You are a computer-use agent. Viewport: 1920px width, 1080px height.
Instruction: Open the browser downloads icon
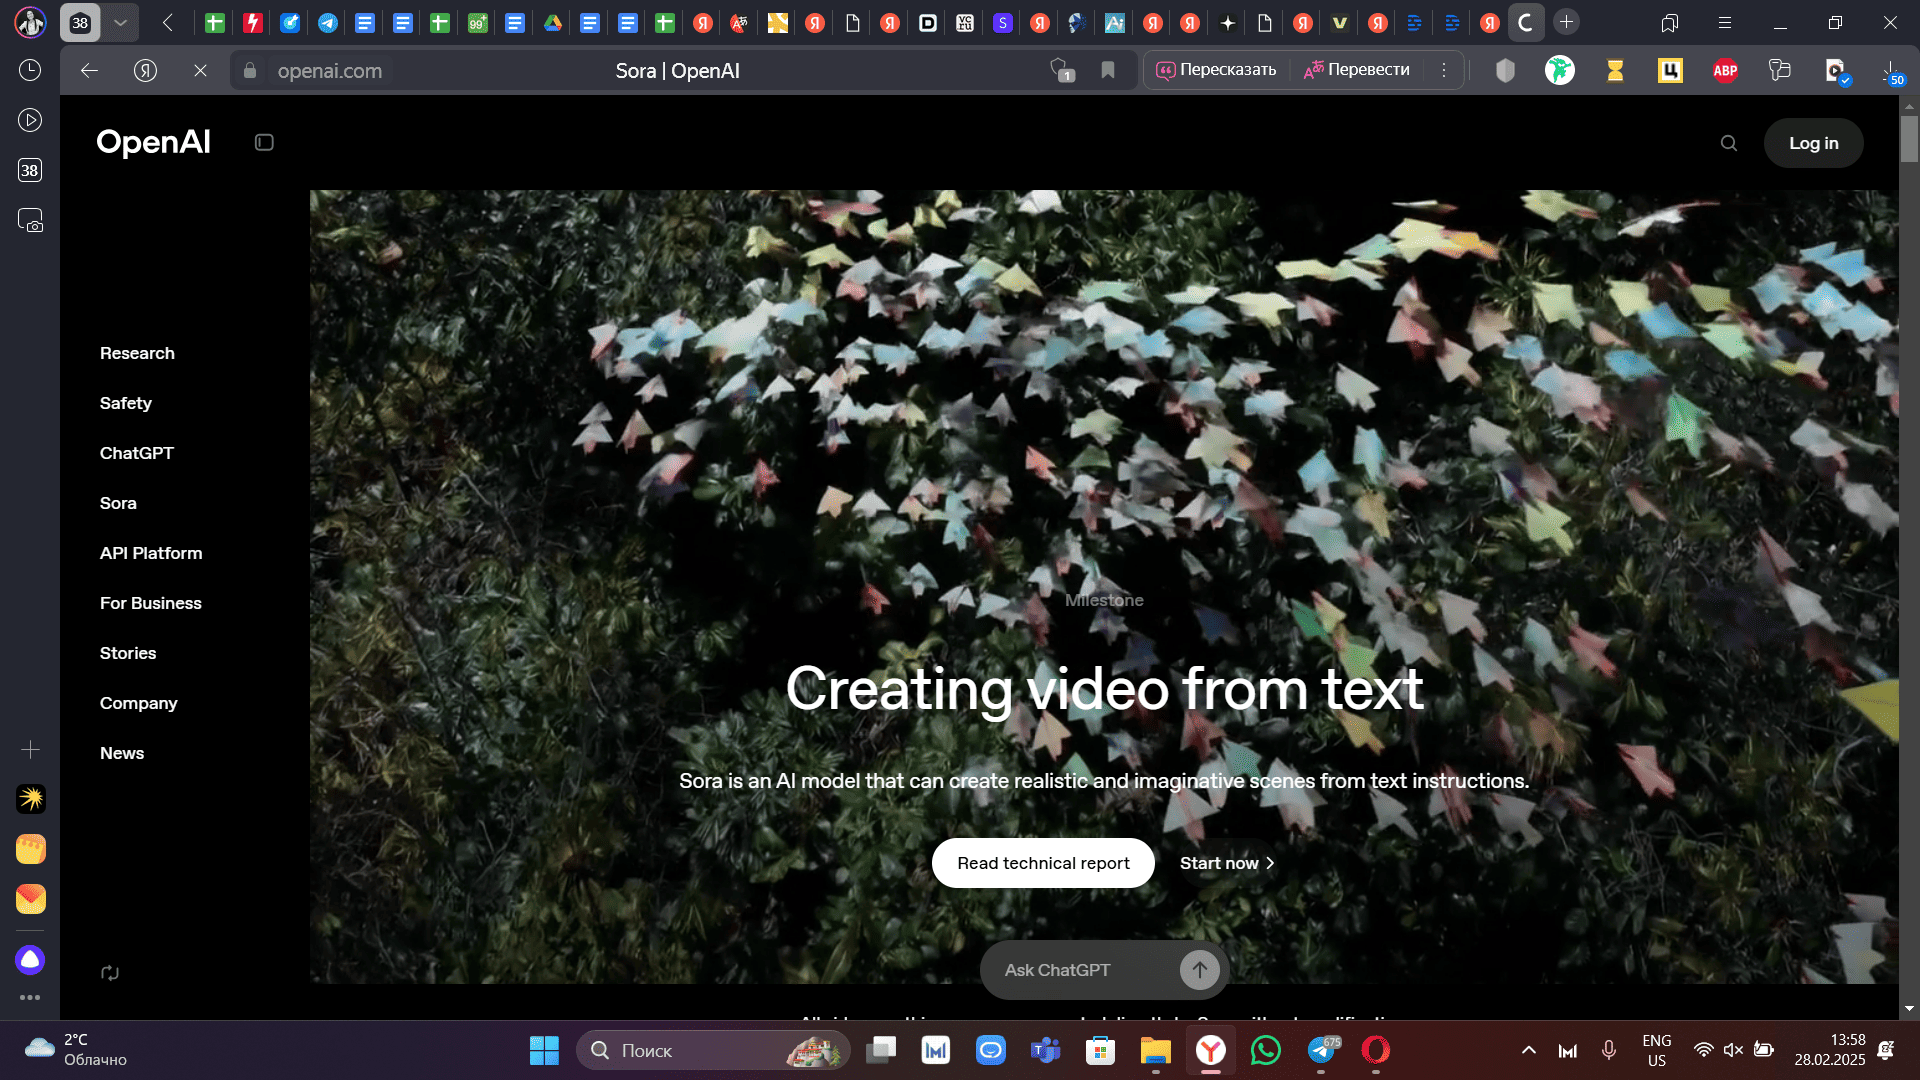[x=1890, y=70]
